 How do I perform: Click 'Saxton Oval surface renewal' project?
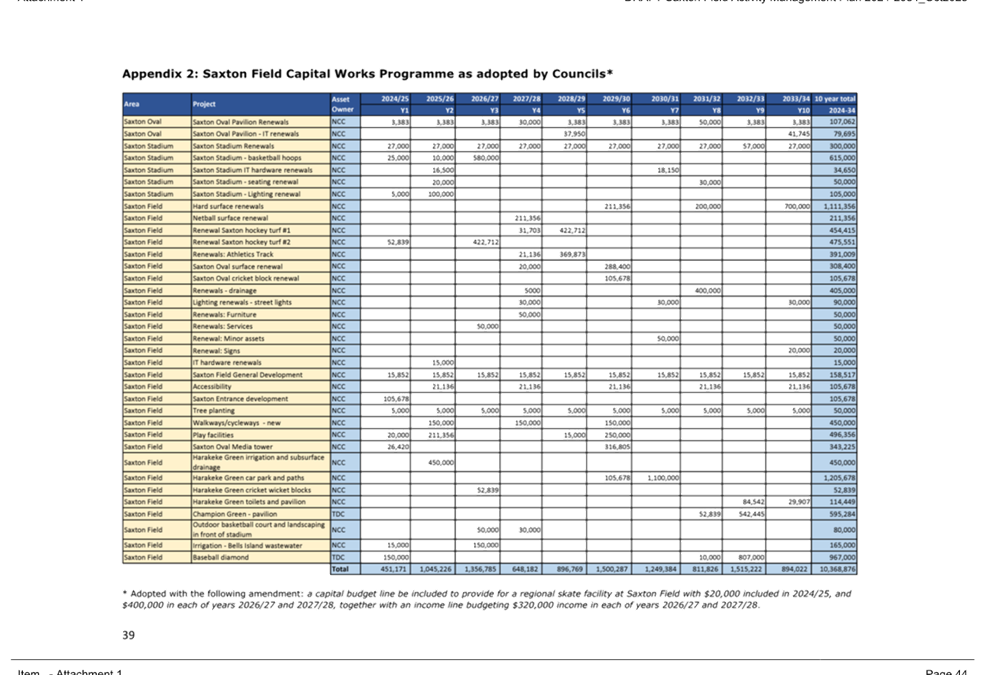[260, 266]
